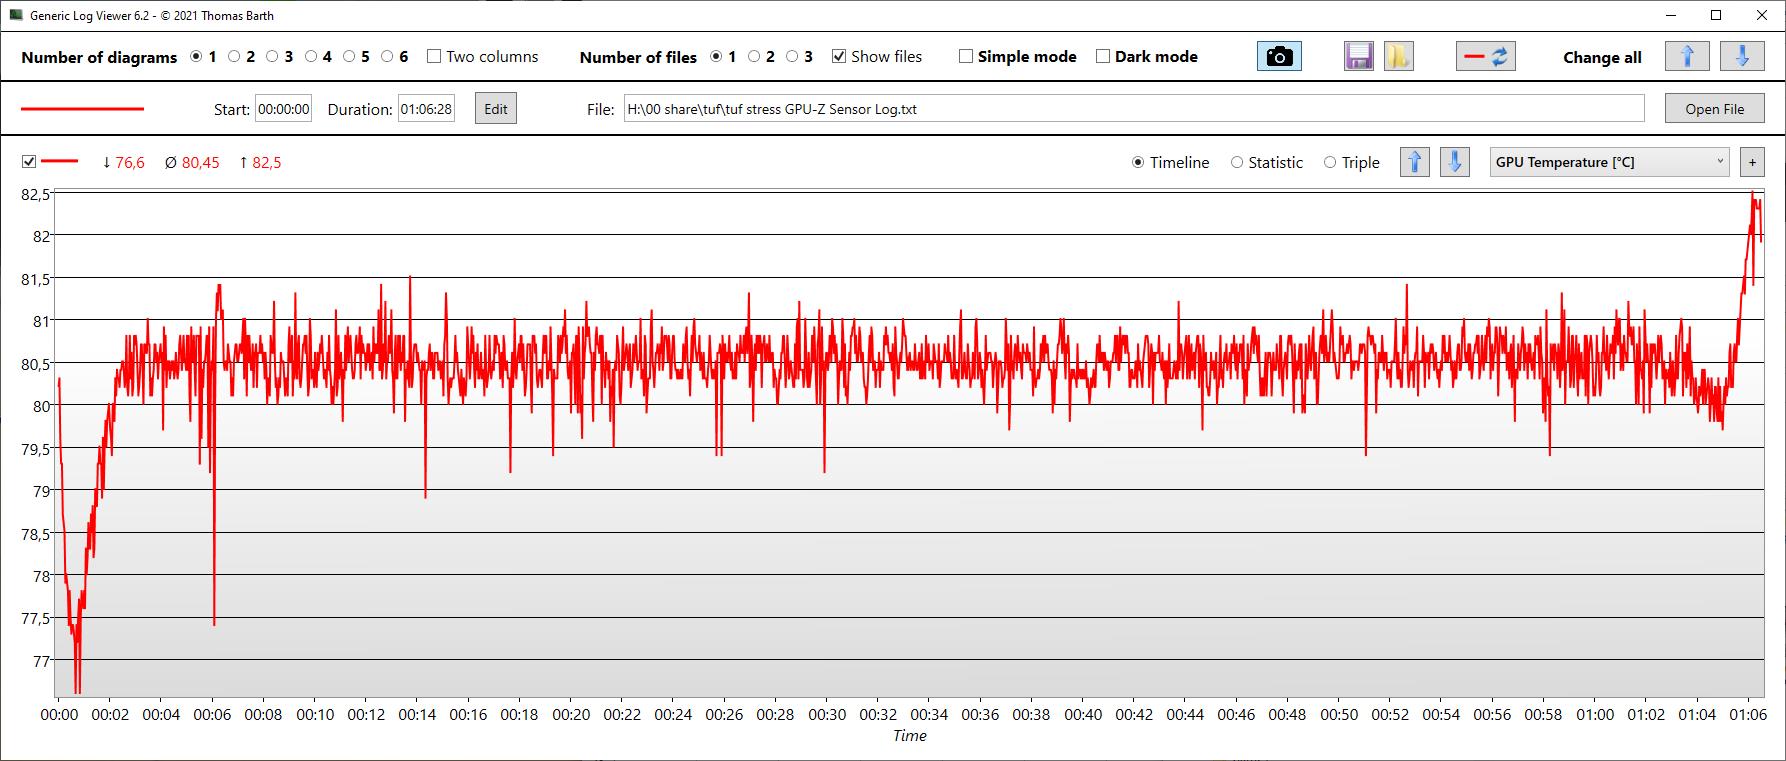
Task: Enable the Two columns option
Action: pyautogui.click(x=434, y=57)
